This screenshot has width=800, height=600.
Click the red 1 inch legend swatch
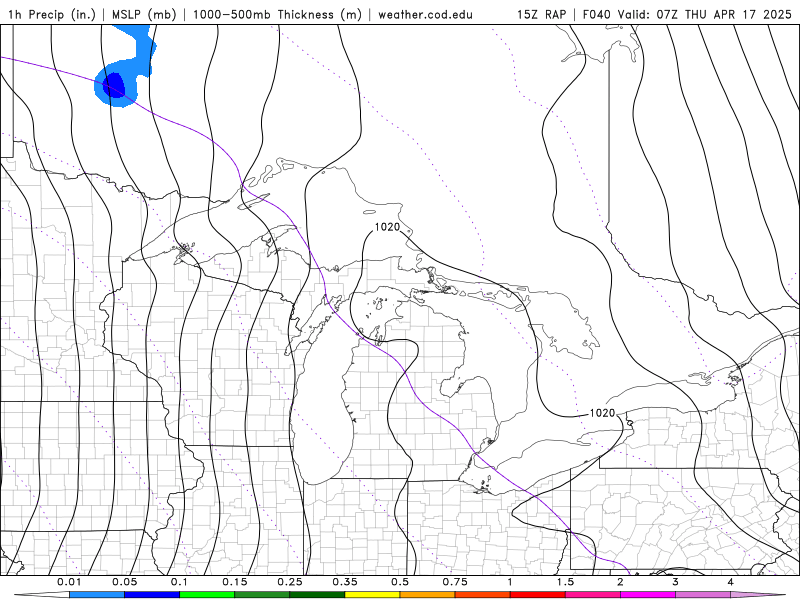pos(538,595)
